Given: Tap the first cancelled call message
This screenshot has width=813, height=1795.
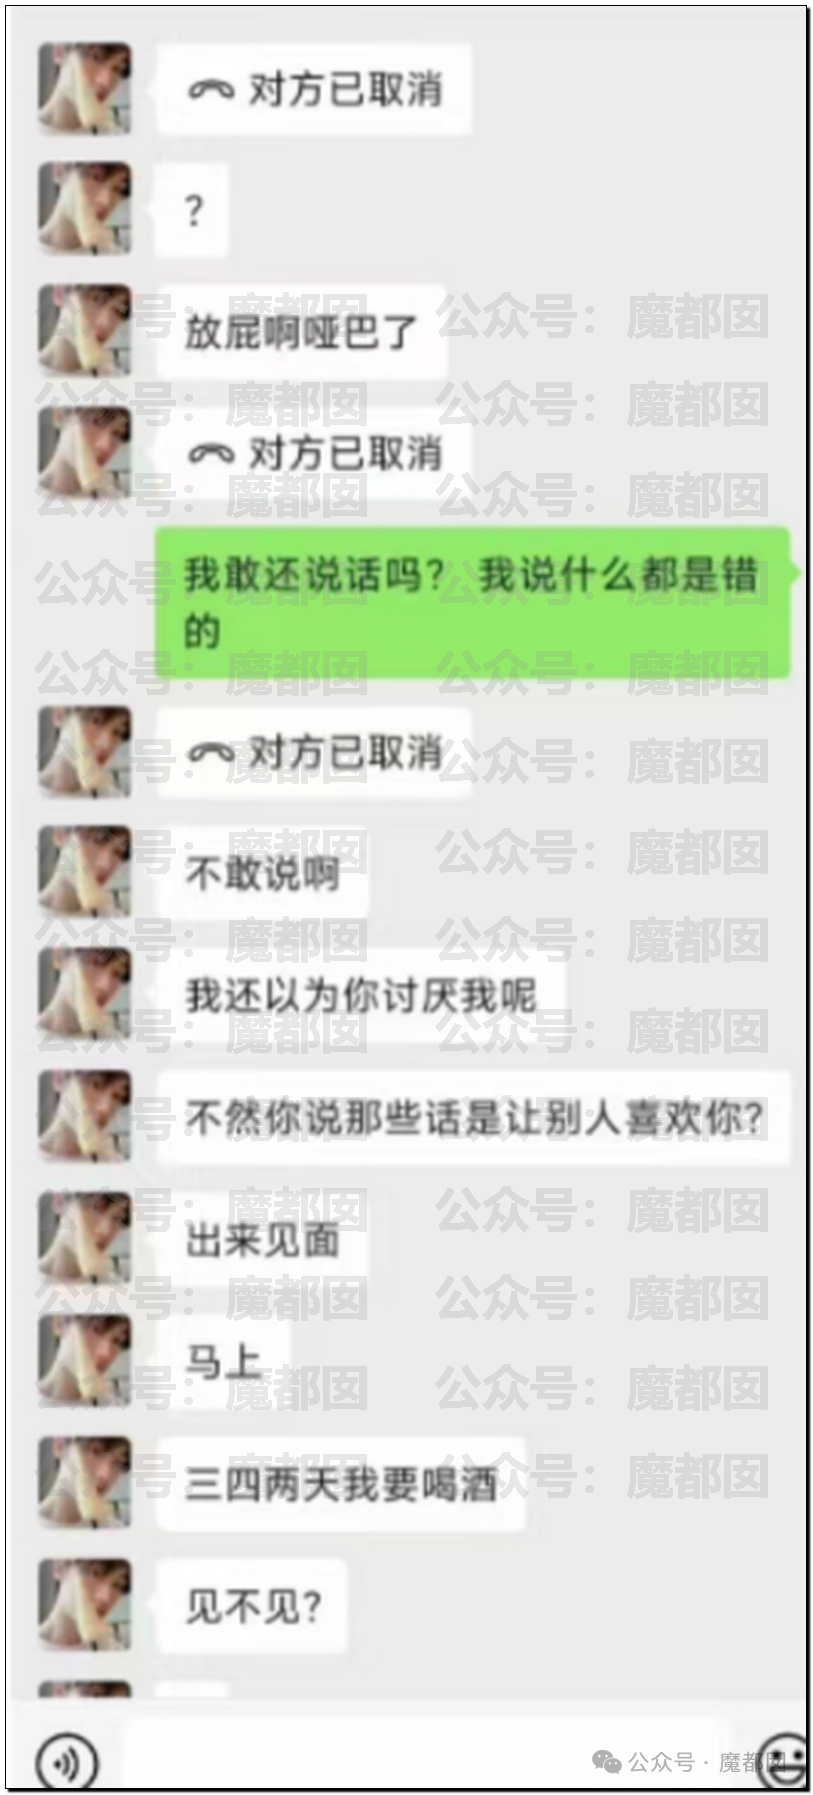Looking at the screenshot, I should (314, 90).
